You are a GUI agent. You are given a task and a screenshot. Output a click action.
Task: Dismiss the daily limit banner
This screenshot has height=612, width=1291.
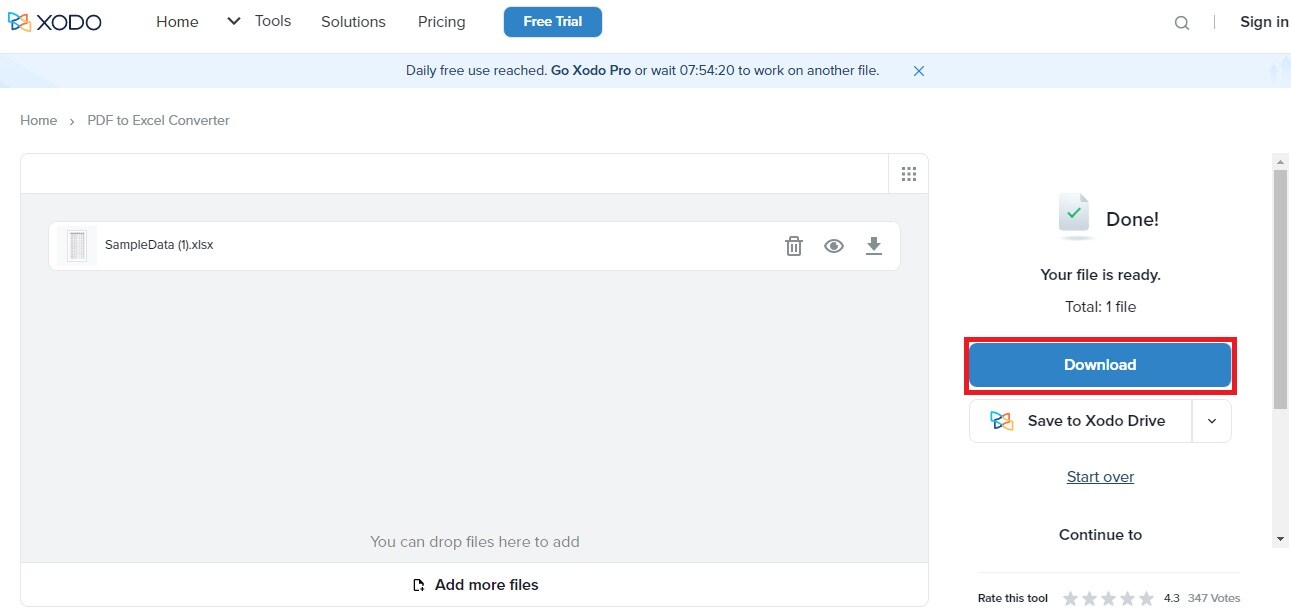(x=919, y=71)
